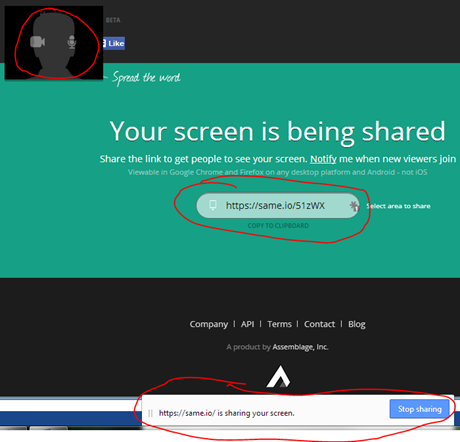Open the Assemblage, Inc. link
460x442 pixels.
tap(300, 347)
